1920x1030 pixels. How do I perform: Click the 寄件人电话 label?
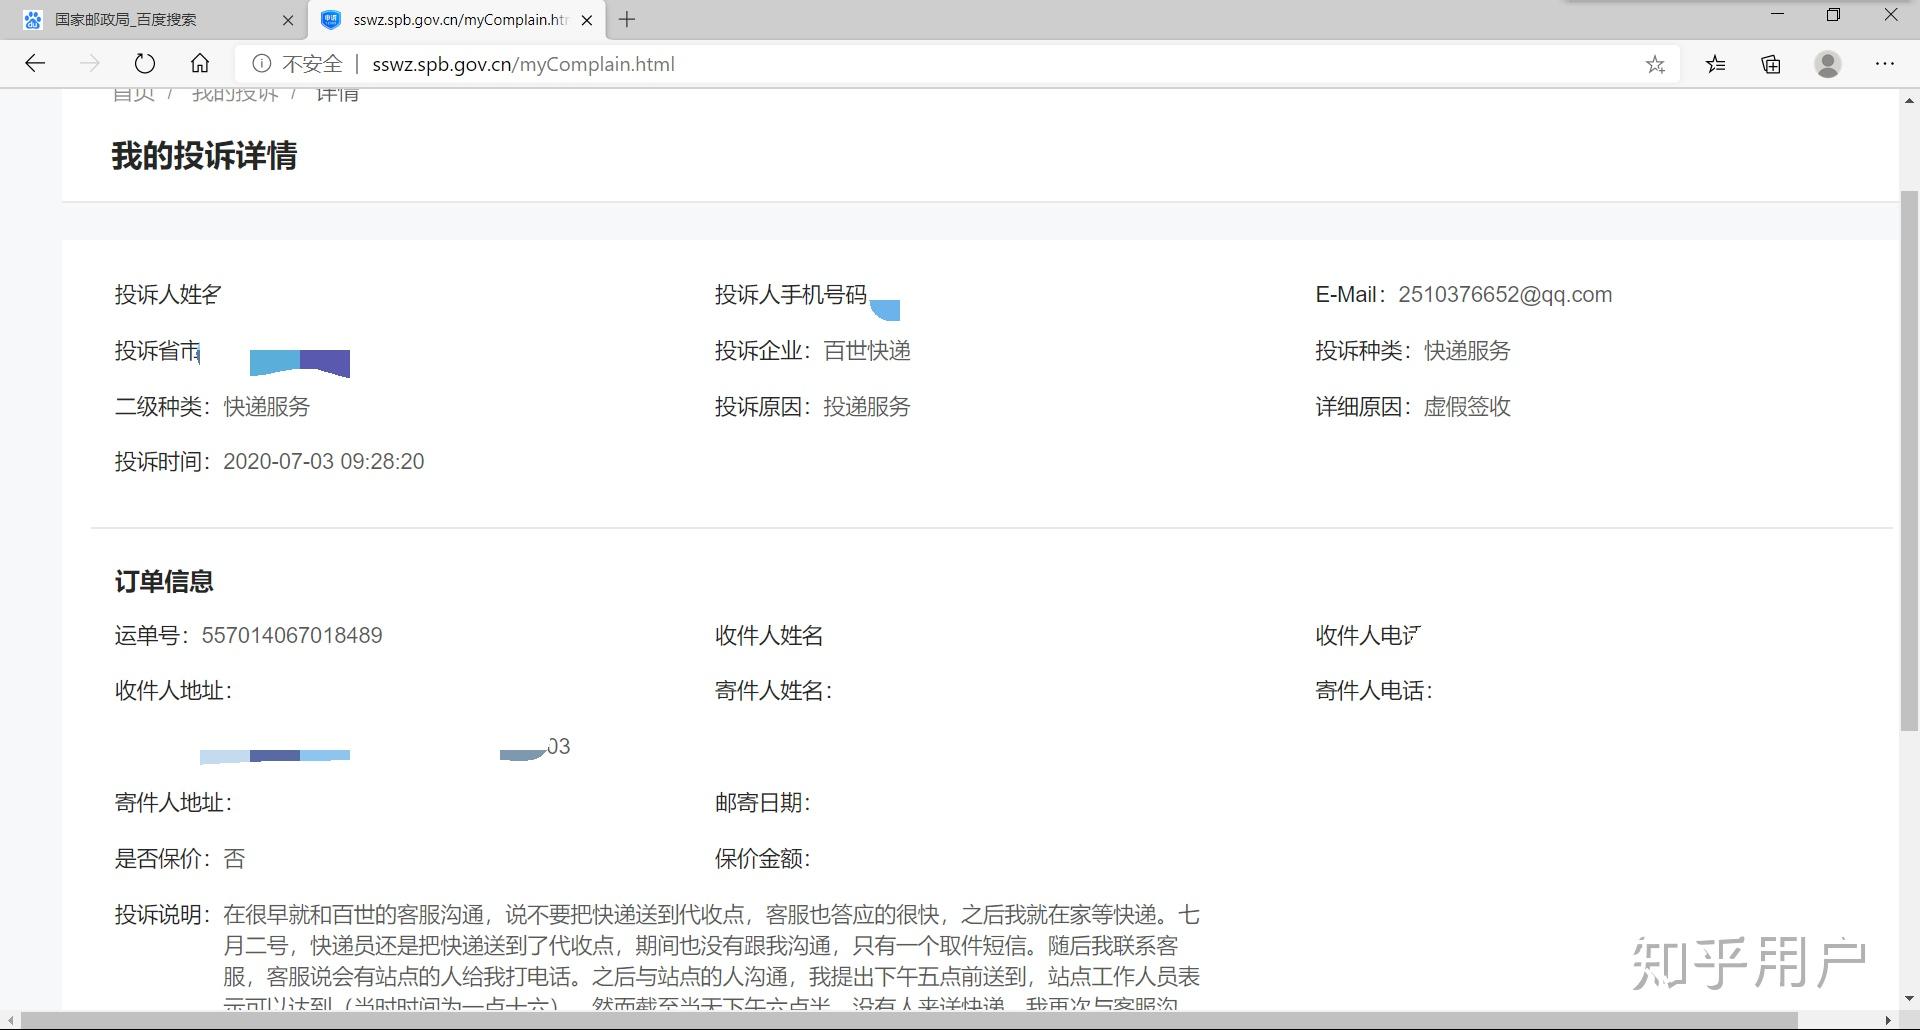click(1374, 691)
